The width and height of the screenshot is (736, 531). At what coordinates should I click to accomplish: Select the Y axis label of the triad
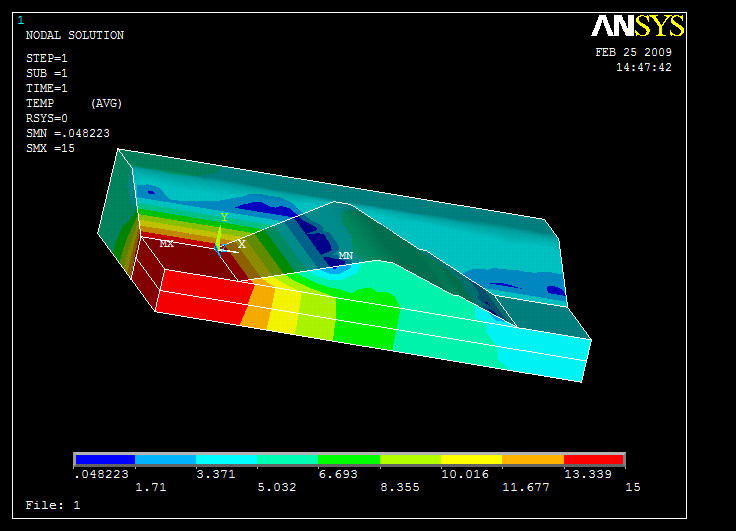224,217
